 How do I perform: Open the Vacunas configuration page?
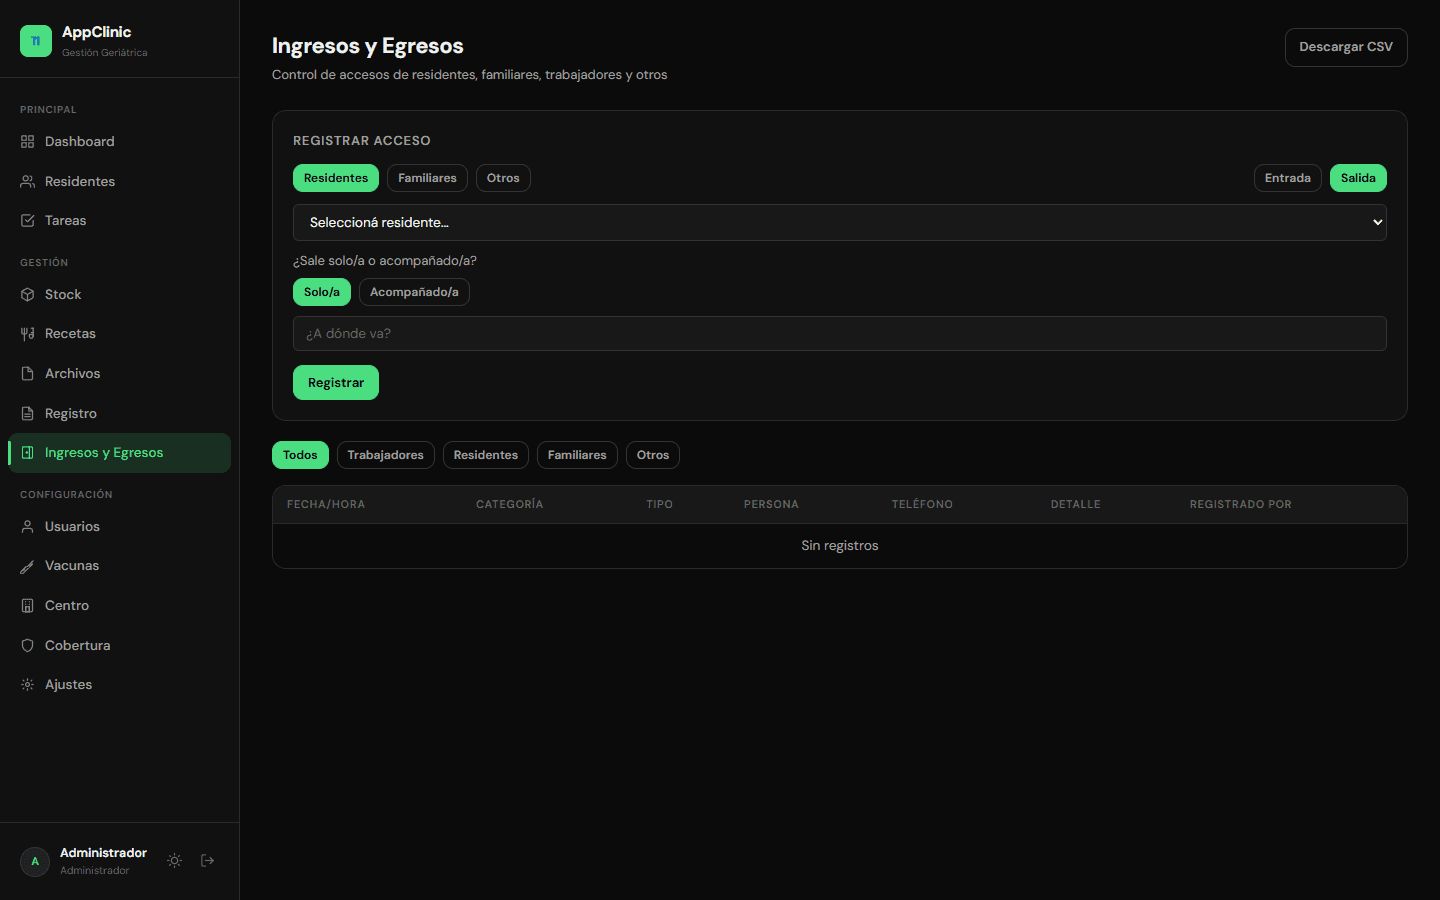[119, 566]
